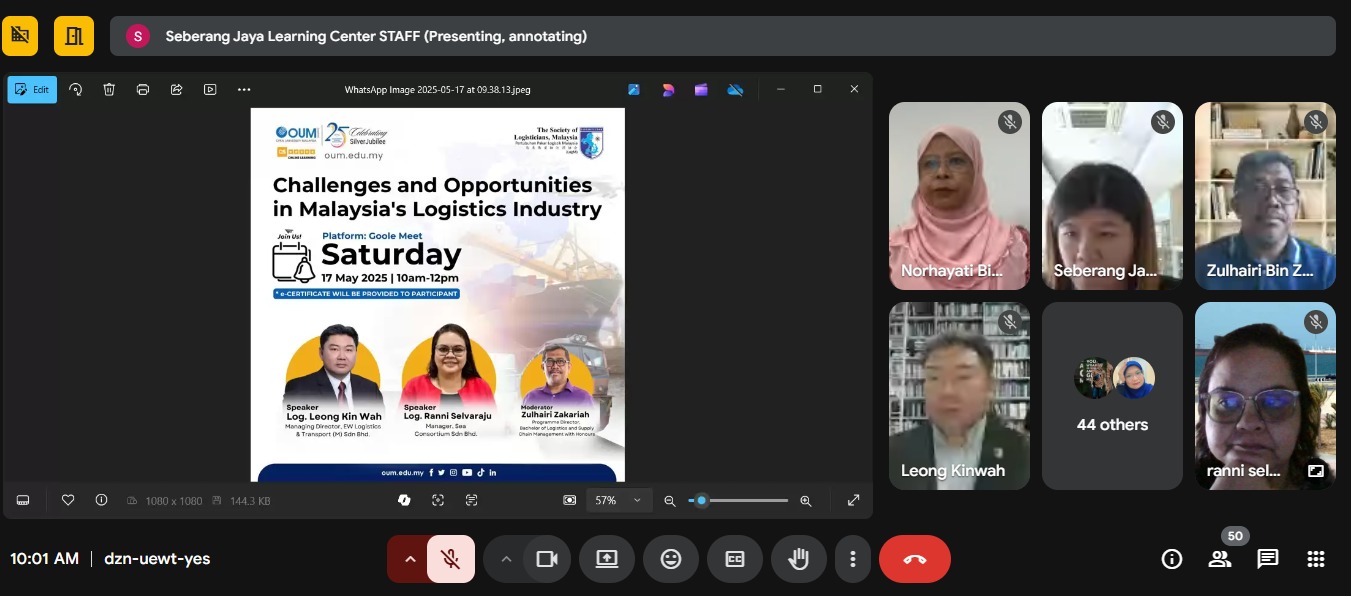
Task: Click the zoom slider handle
Action: click(x=702, y=500)
